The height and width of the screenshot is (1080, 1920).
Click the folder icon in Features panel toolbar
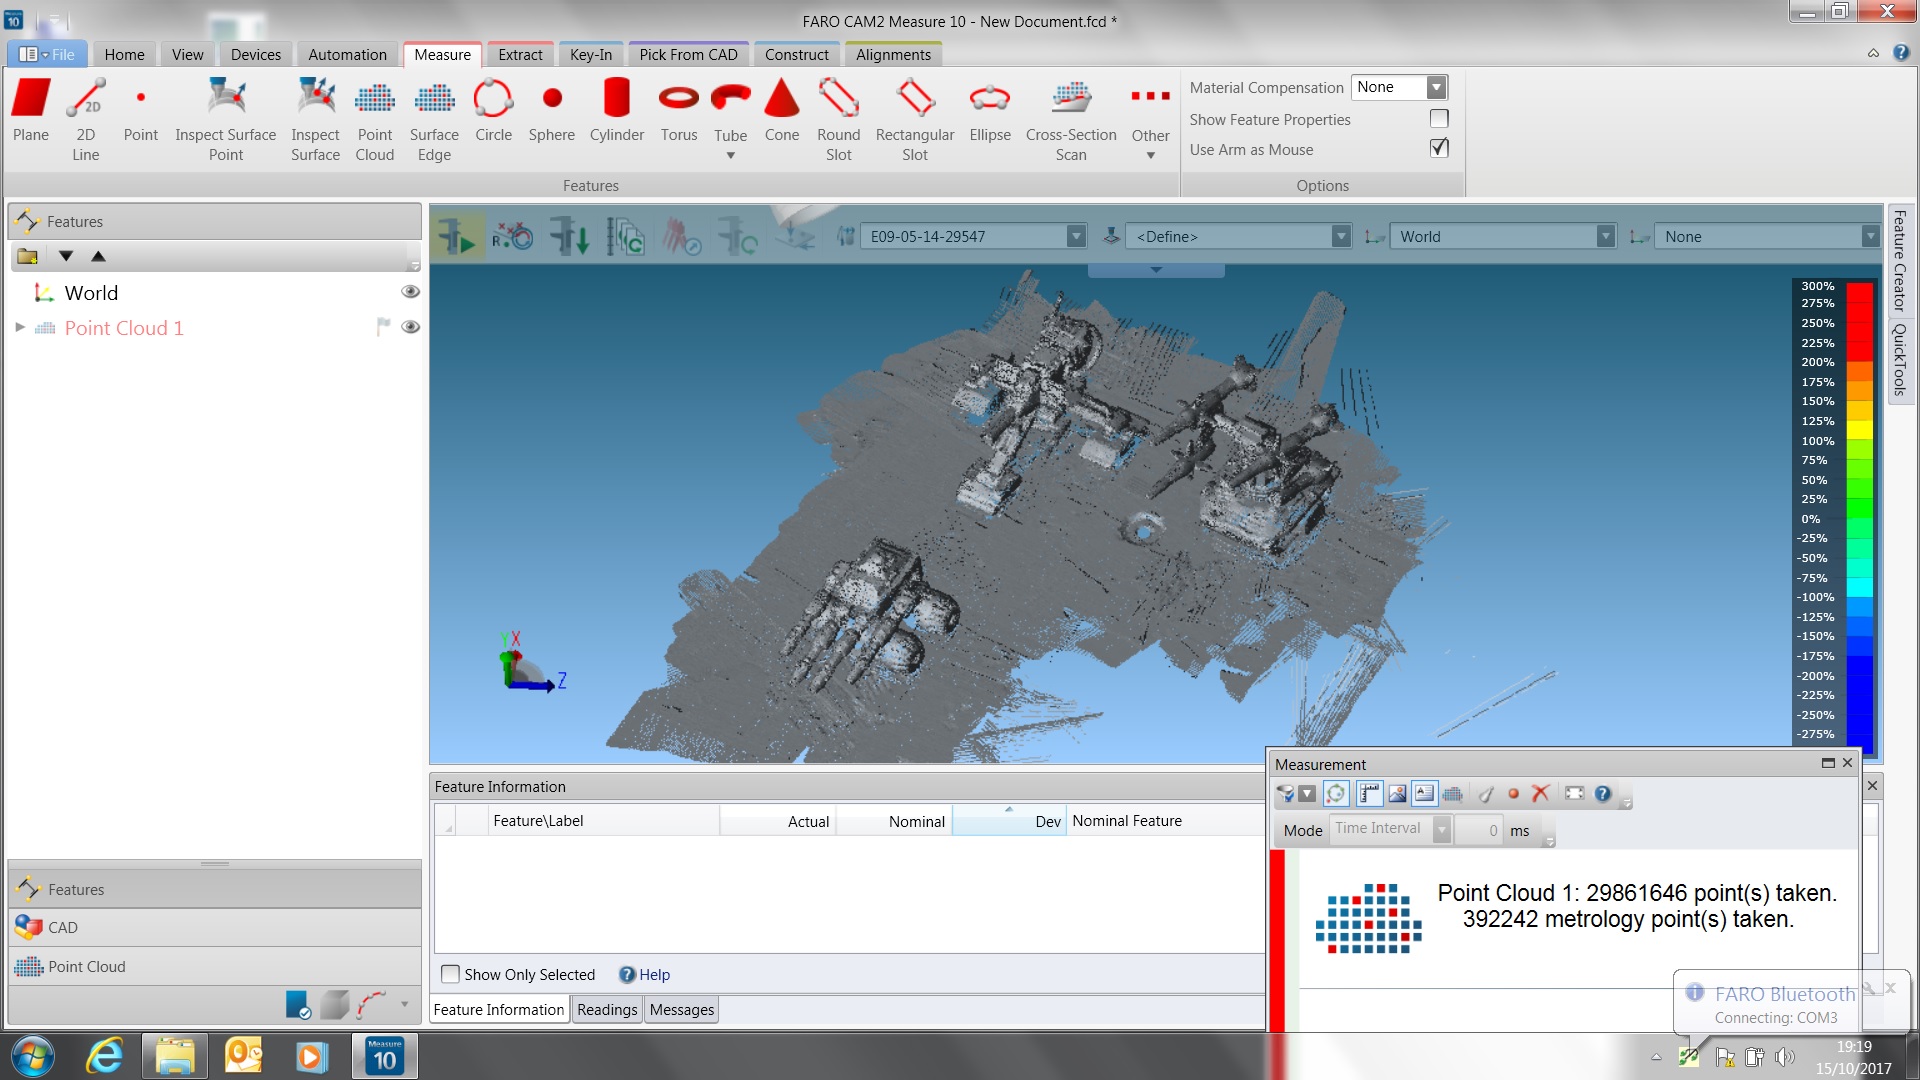click(x=27, y=256)
